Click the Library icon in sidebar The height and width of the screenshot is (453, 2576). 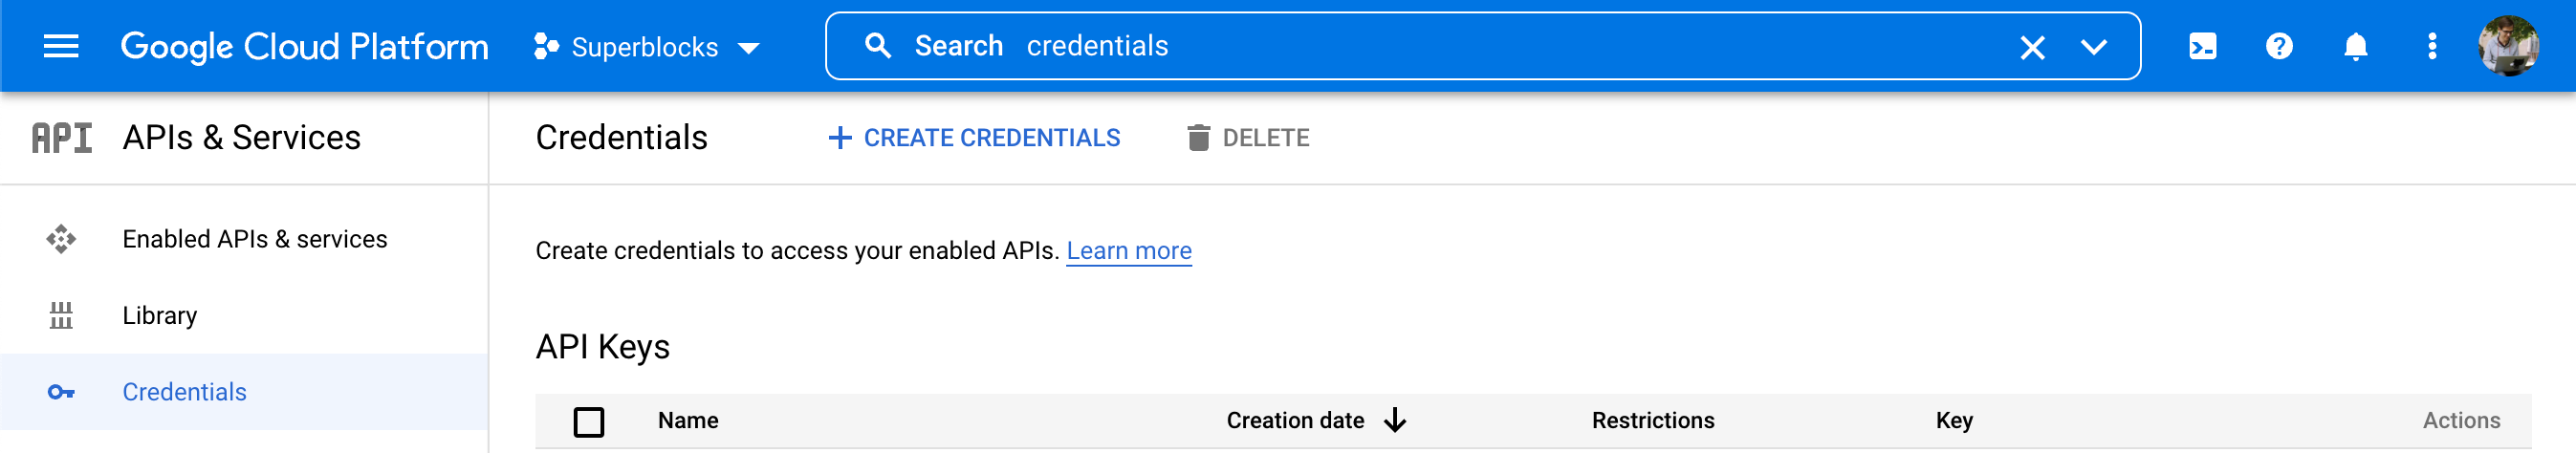(x=61, y=315)
